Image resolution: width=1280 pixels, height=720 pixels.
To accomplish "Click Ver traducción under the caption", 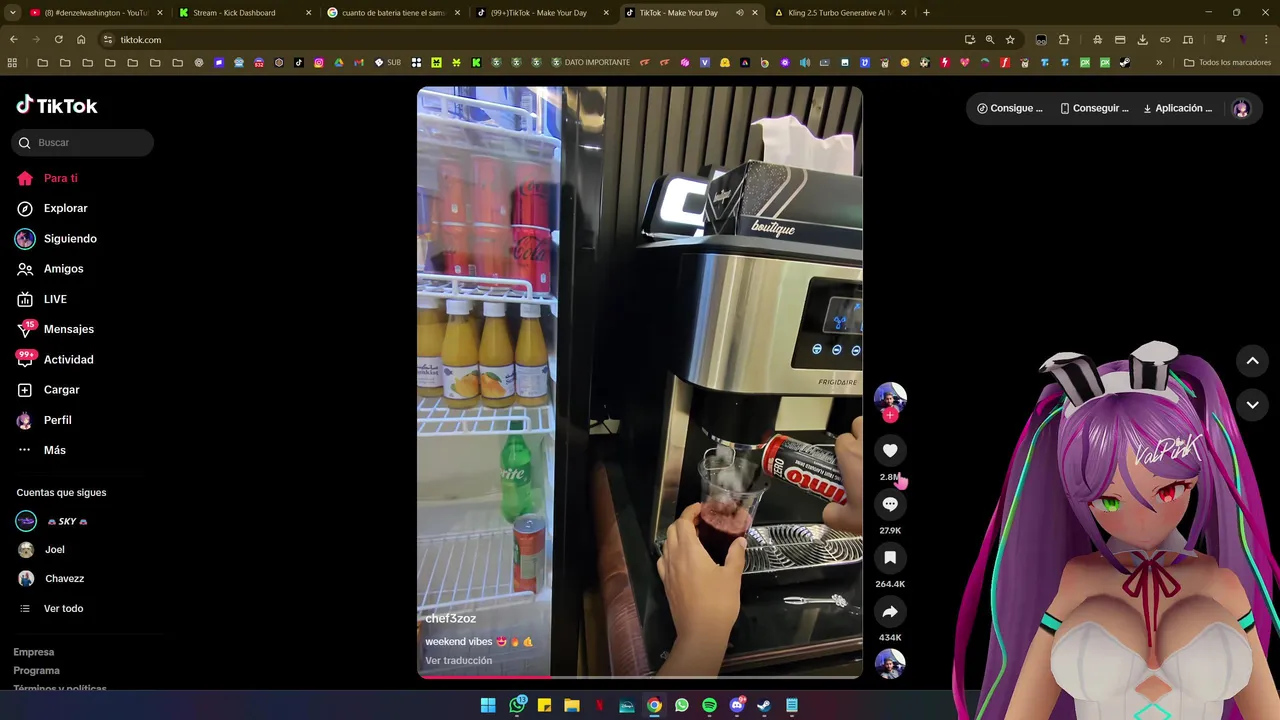I will [458, 661].
